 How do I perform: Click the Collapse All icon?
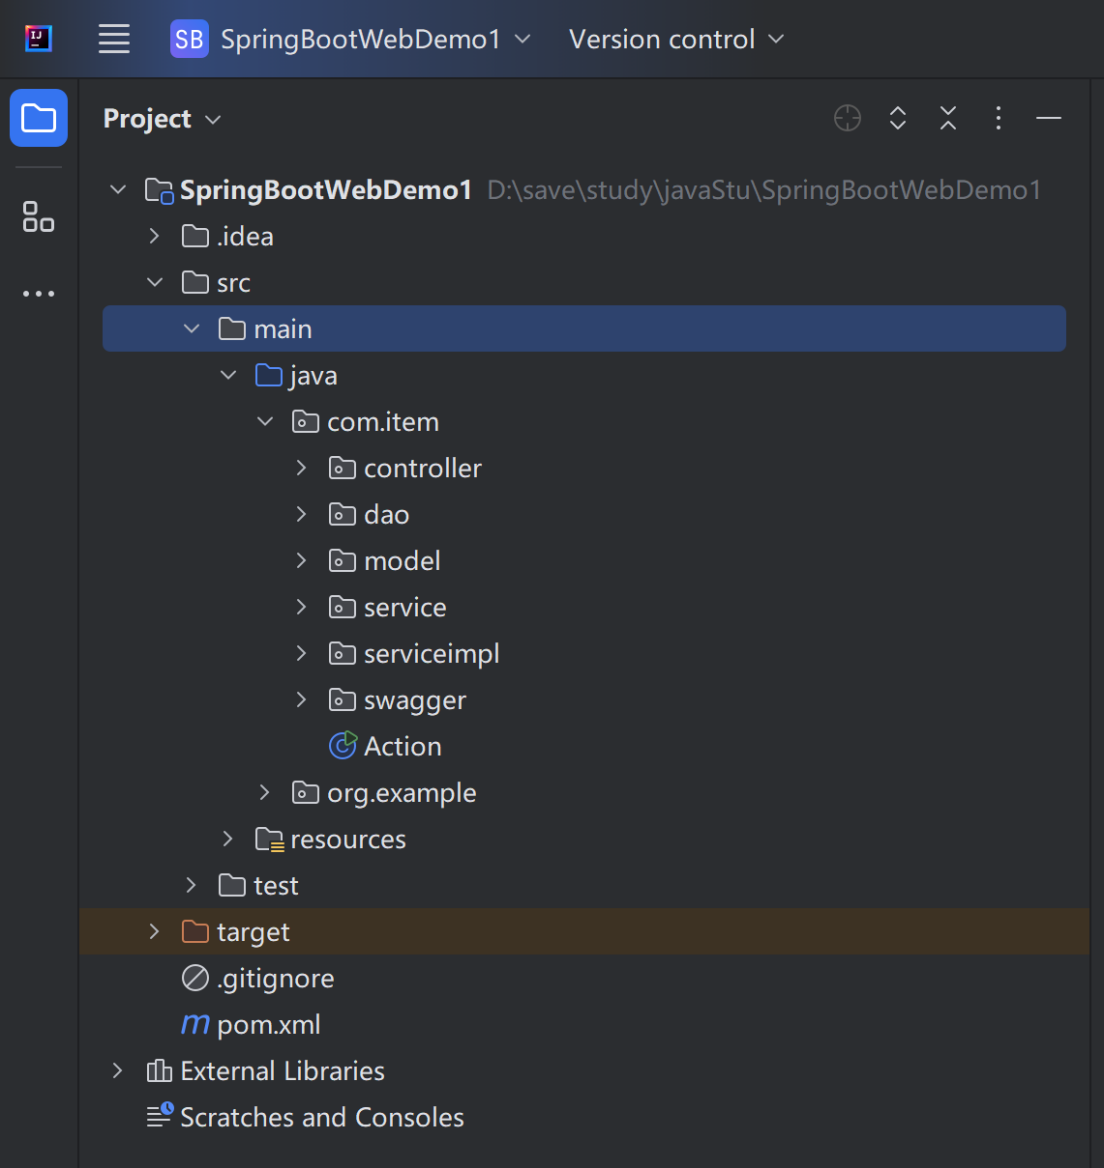pos(948,118)
